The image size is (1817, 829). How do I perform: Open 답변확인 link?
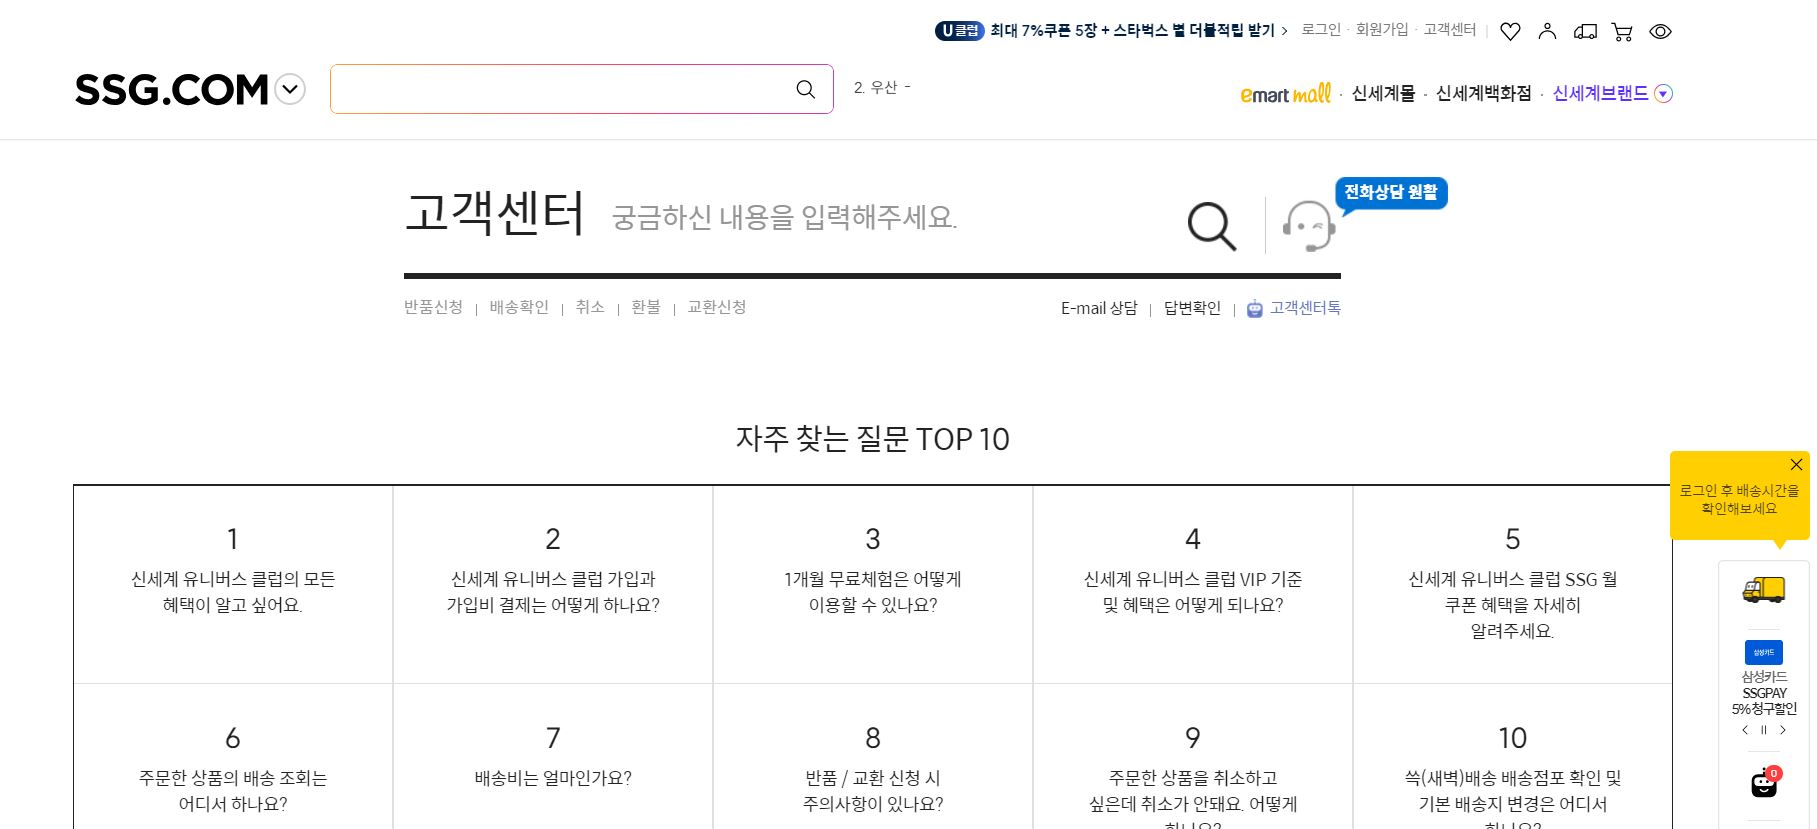(1192, 308)
